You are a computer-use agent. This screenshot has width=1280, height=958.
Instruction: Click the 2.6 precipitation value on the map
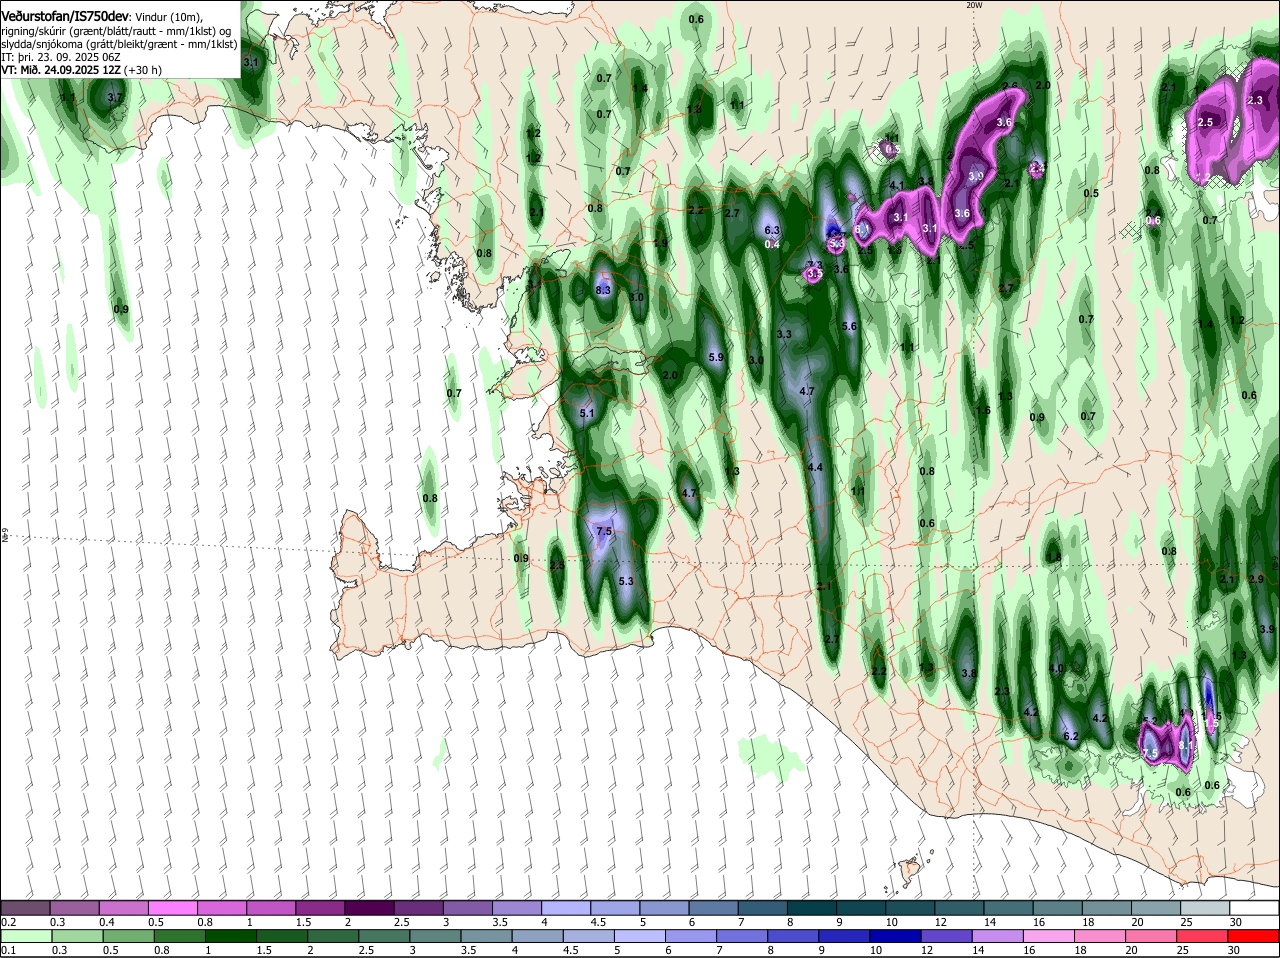pos(1010,86)
